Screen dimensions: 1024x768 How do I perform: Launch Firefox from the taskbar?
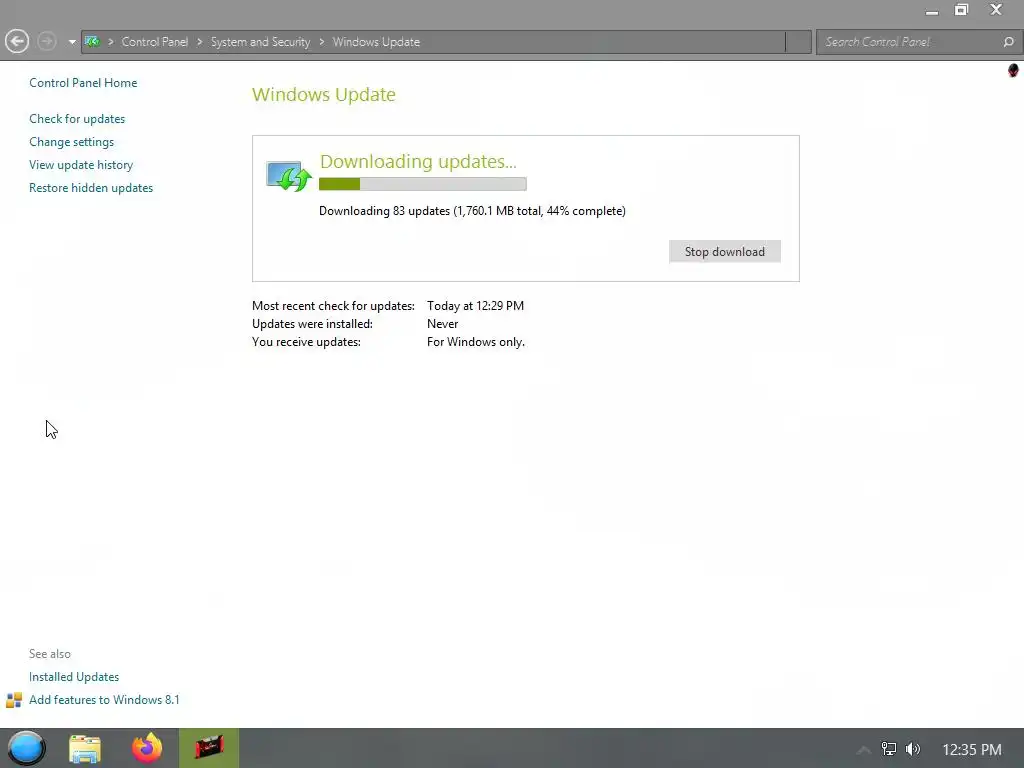pos(147,748)
